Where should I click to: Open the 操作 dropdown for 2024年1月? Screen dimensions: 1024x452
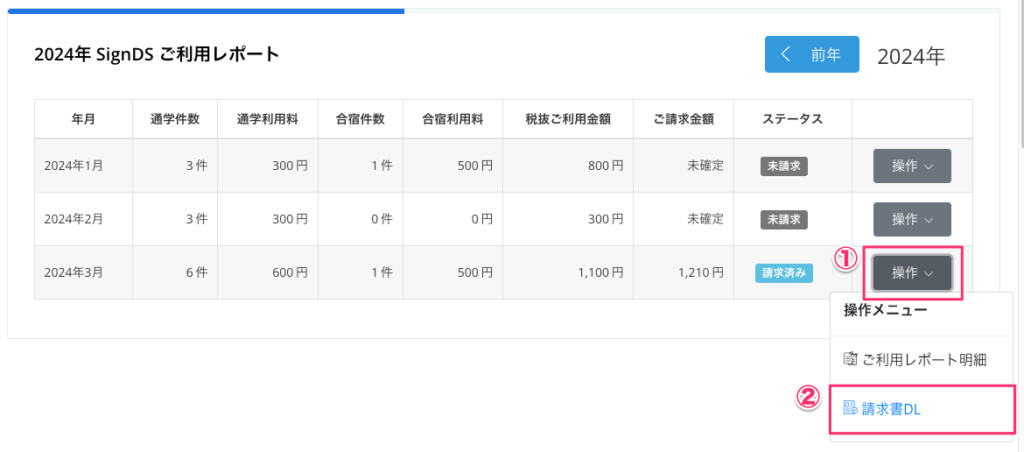[x=911, y=166]
